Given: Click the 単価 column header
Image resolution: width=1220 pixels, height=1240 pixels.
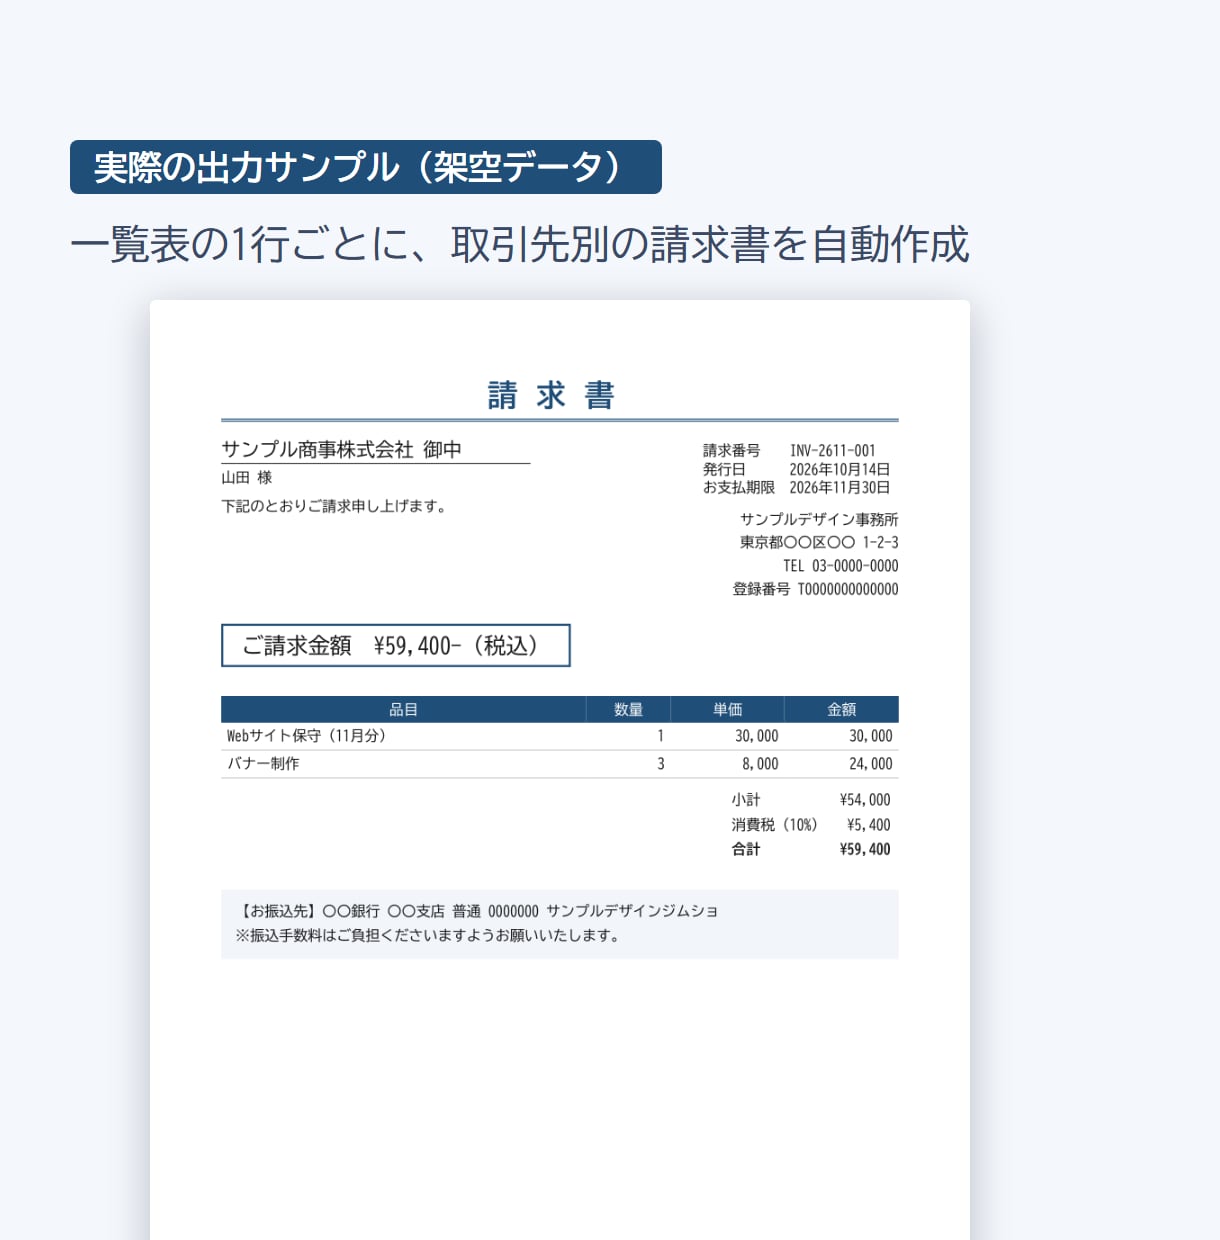Looking at the screenshot, I should point(727,709).
